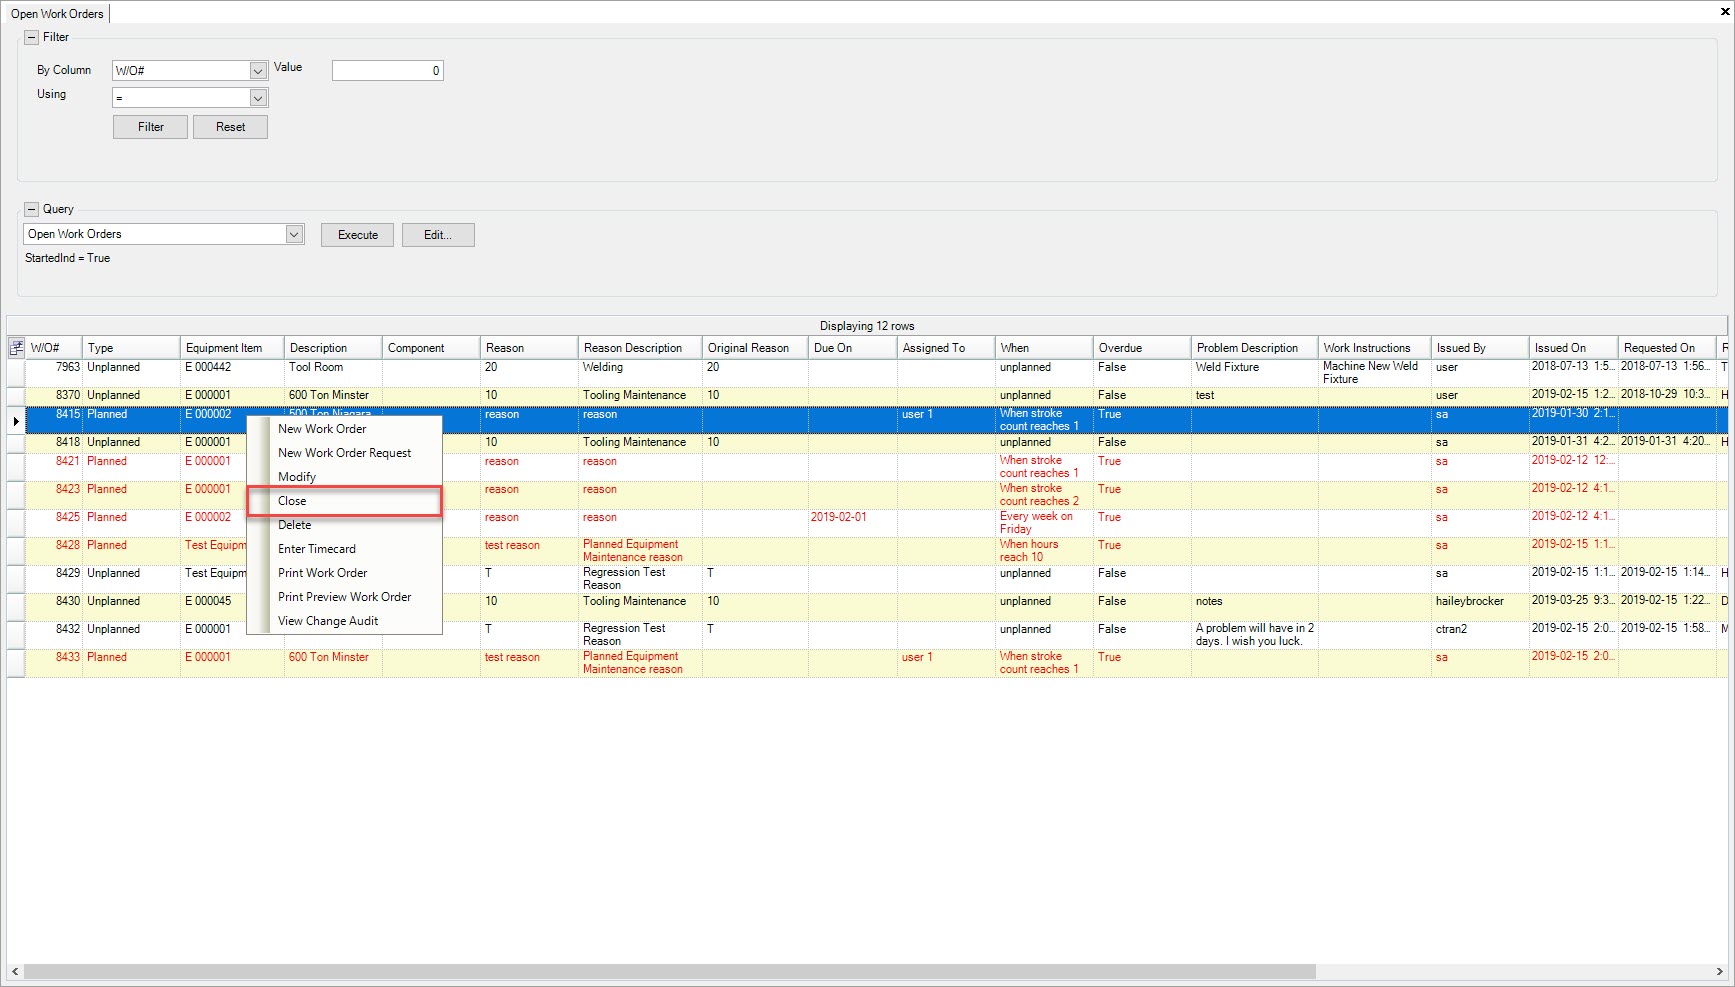Viewport: 1735px width, 987px height.
Task: Click the 'When hours reach 10' cell
Action: (x=1044, y=551)
